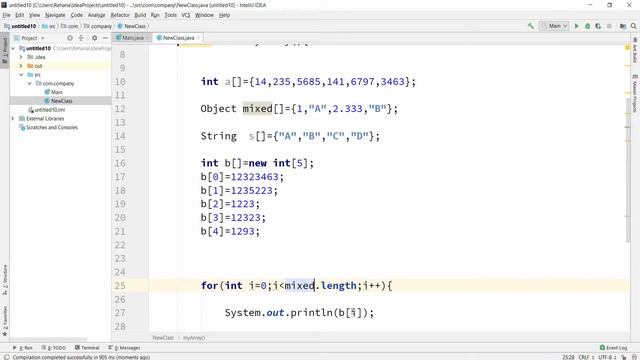Close the Main.java tab
Image resolution: width=640 pixels, height=360 pixels.
point(147,38)
